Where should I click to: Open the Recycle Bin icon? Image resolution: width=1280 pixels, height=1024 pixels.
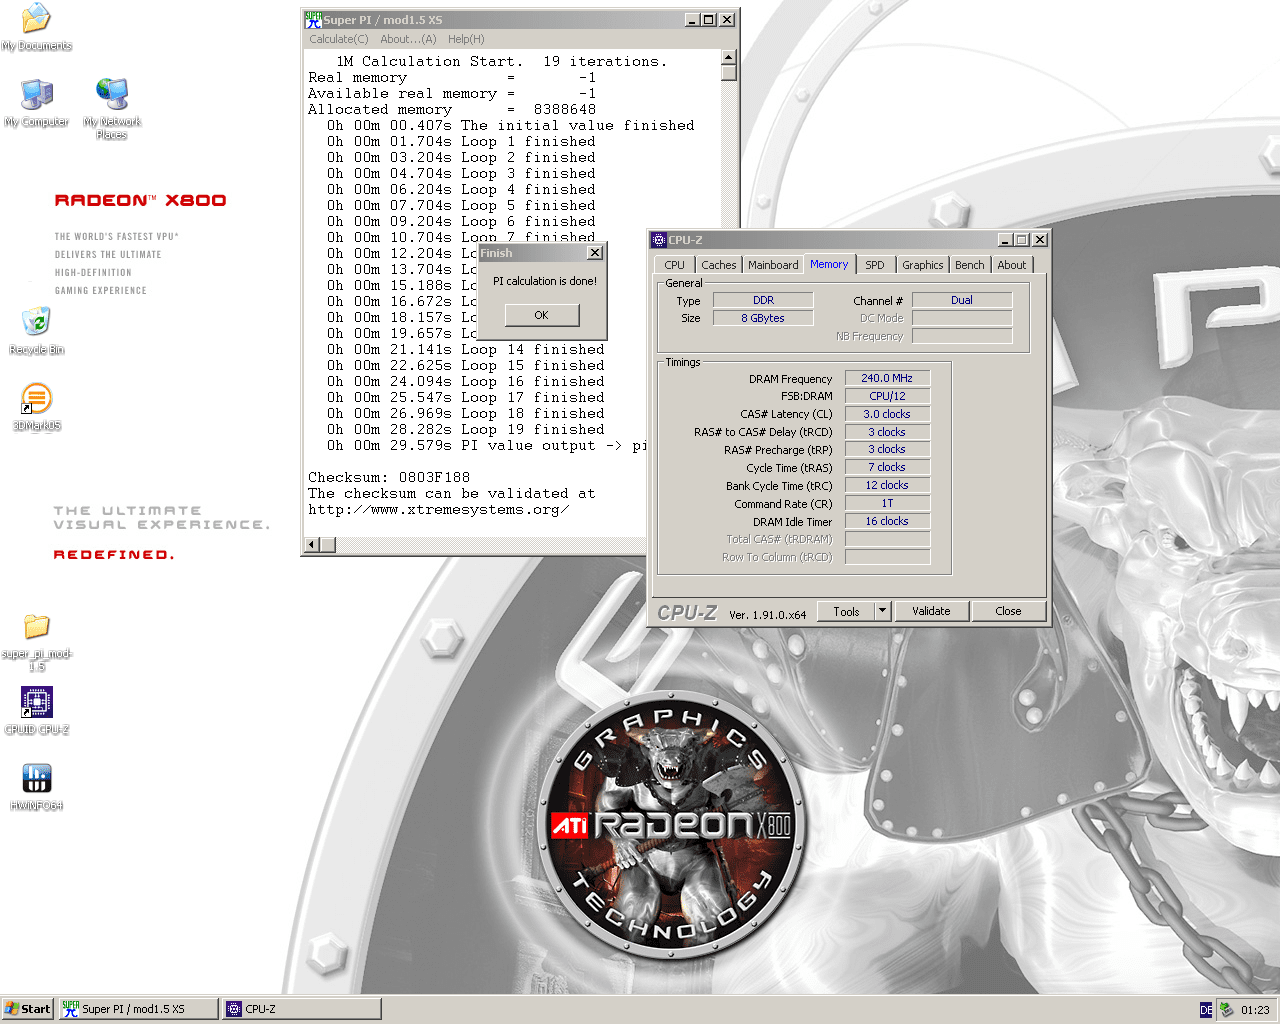click(36, 331)
